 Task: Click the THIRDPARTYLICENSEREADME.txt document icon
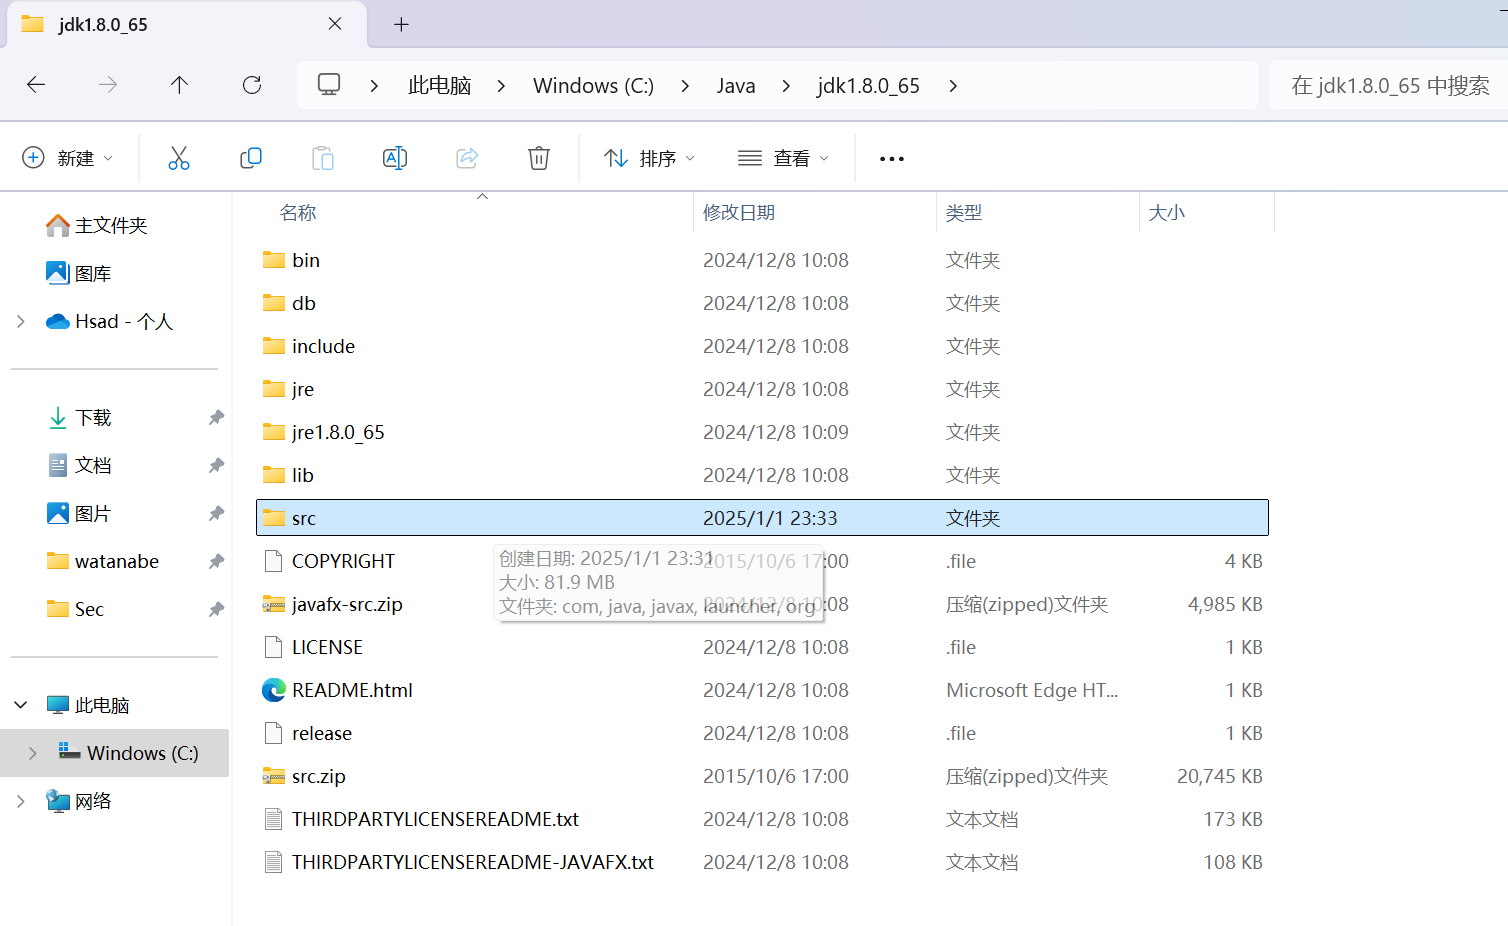click(x=273, y=819)
